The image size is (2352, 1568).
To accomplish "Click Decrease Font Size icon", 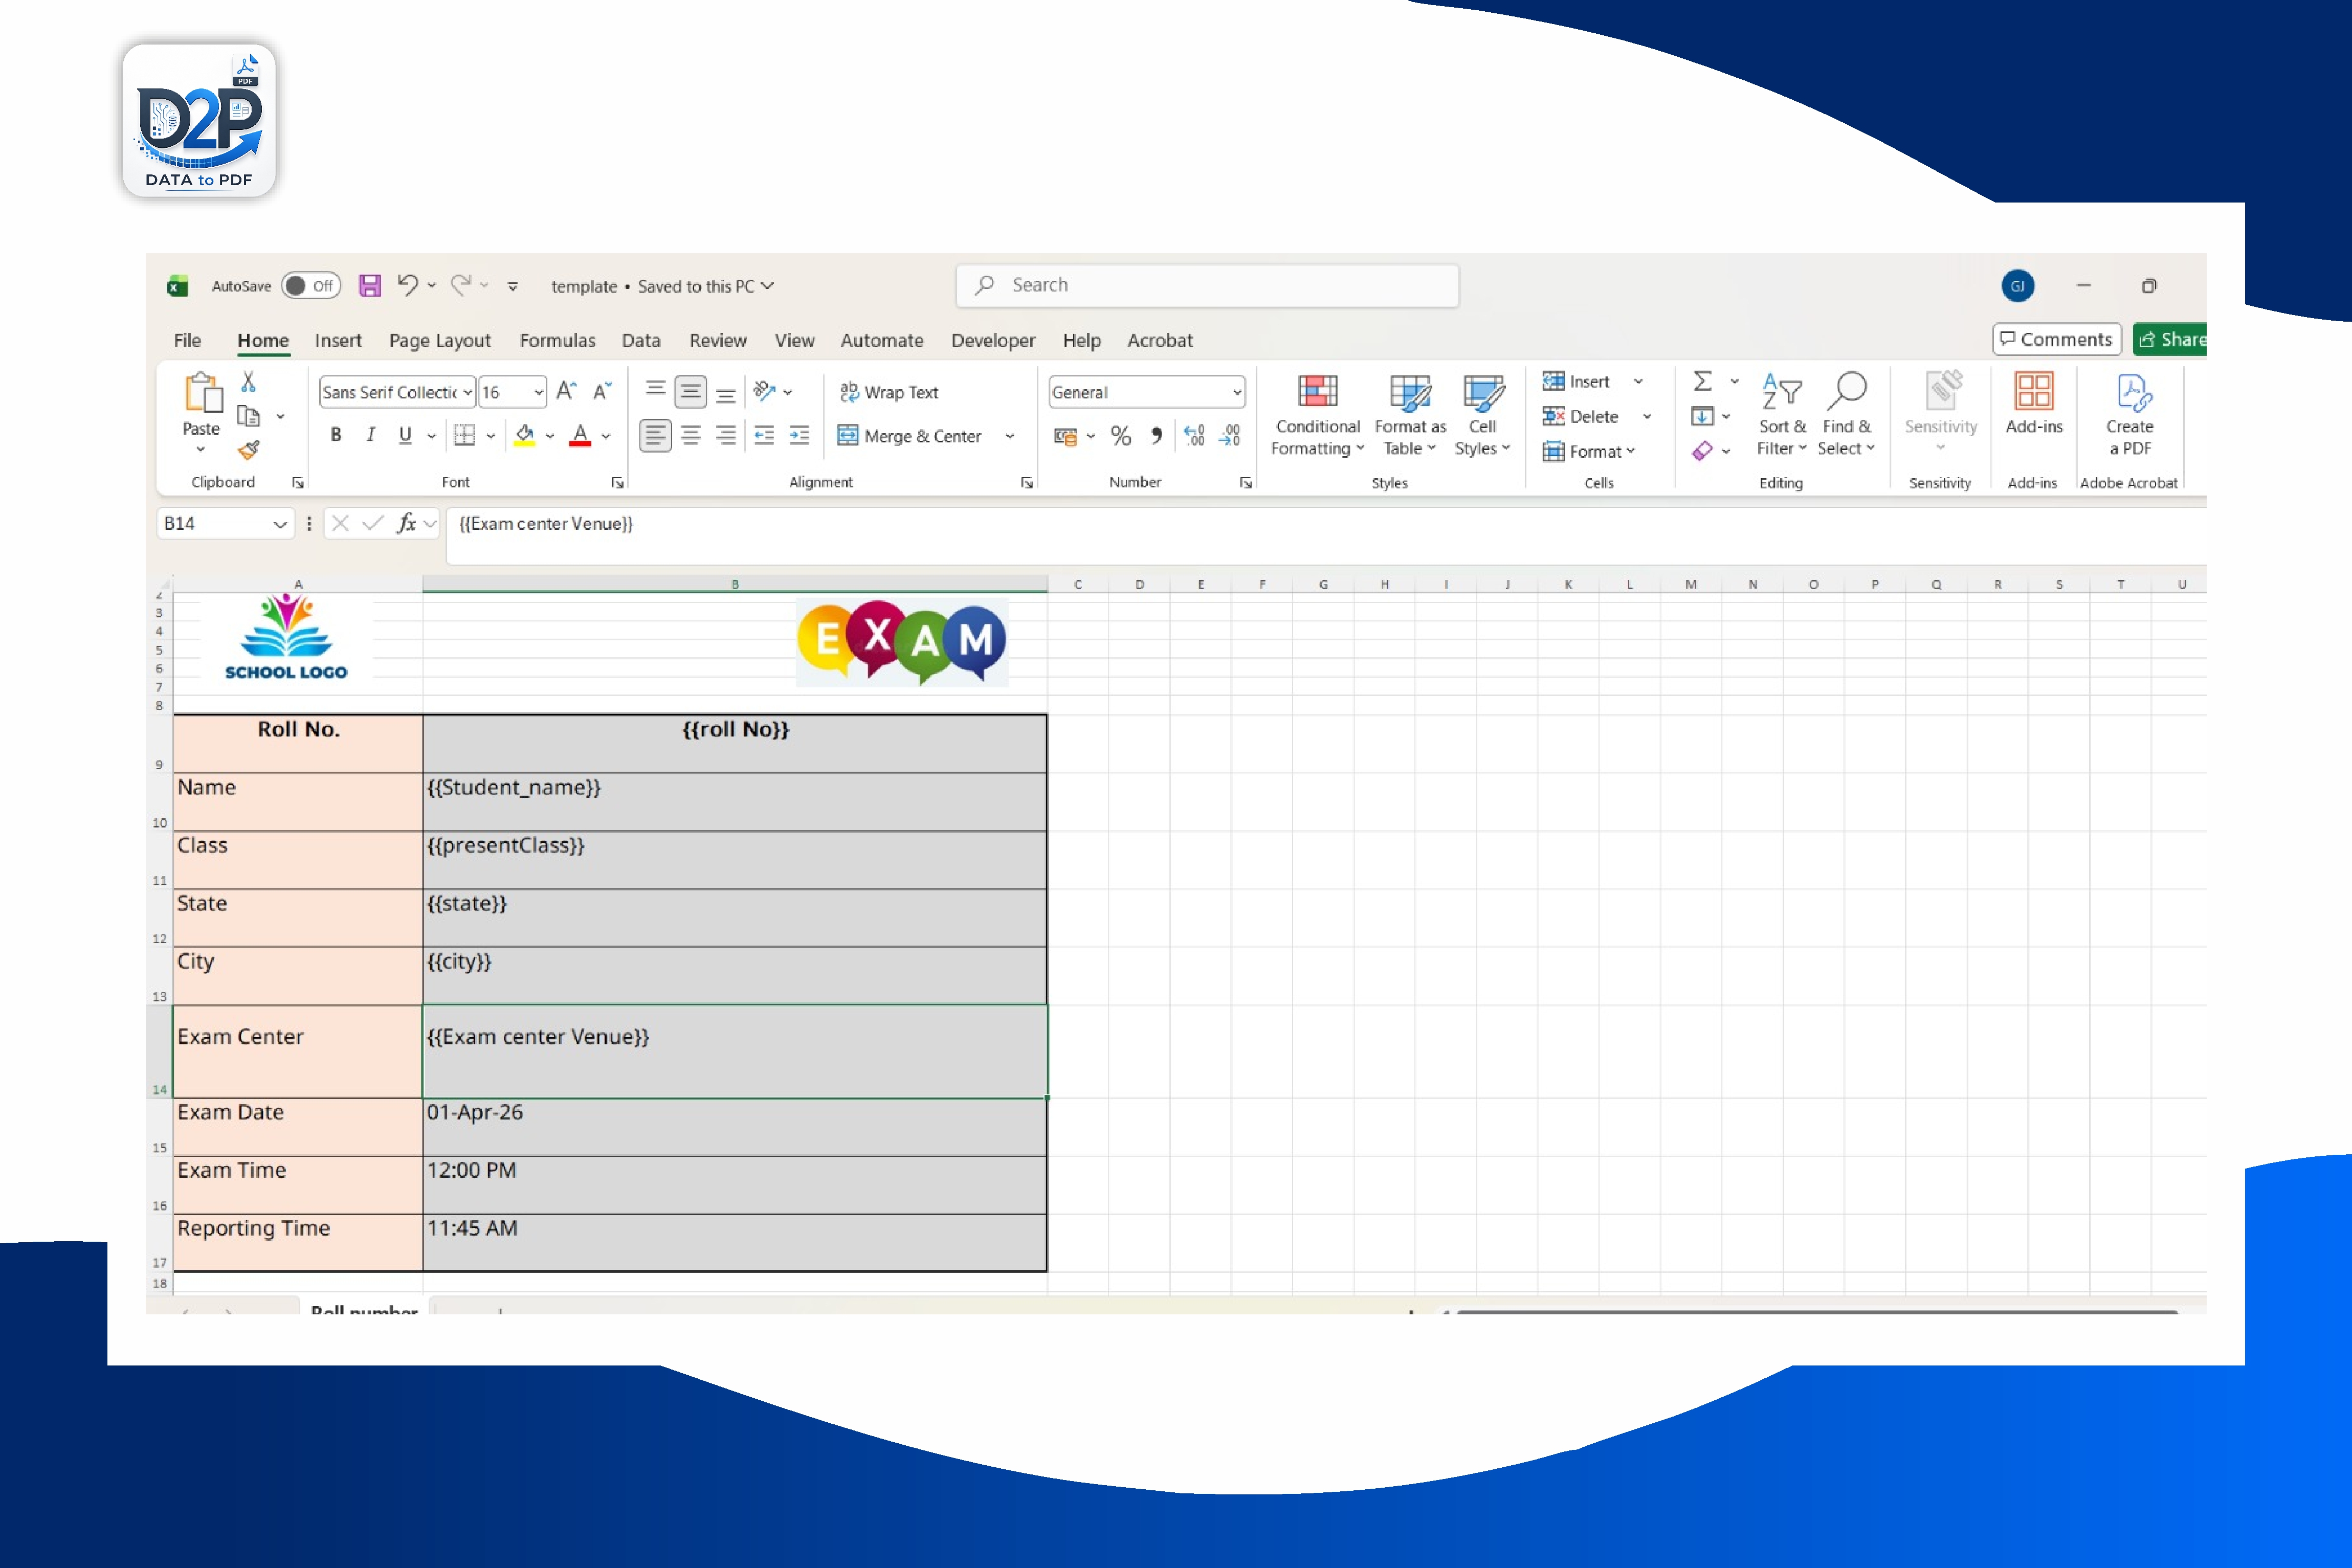I will click(x=602, y=391).
